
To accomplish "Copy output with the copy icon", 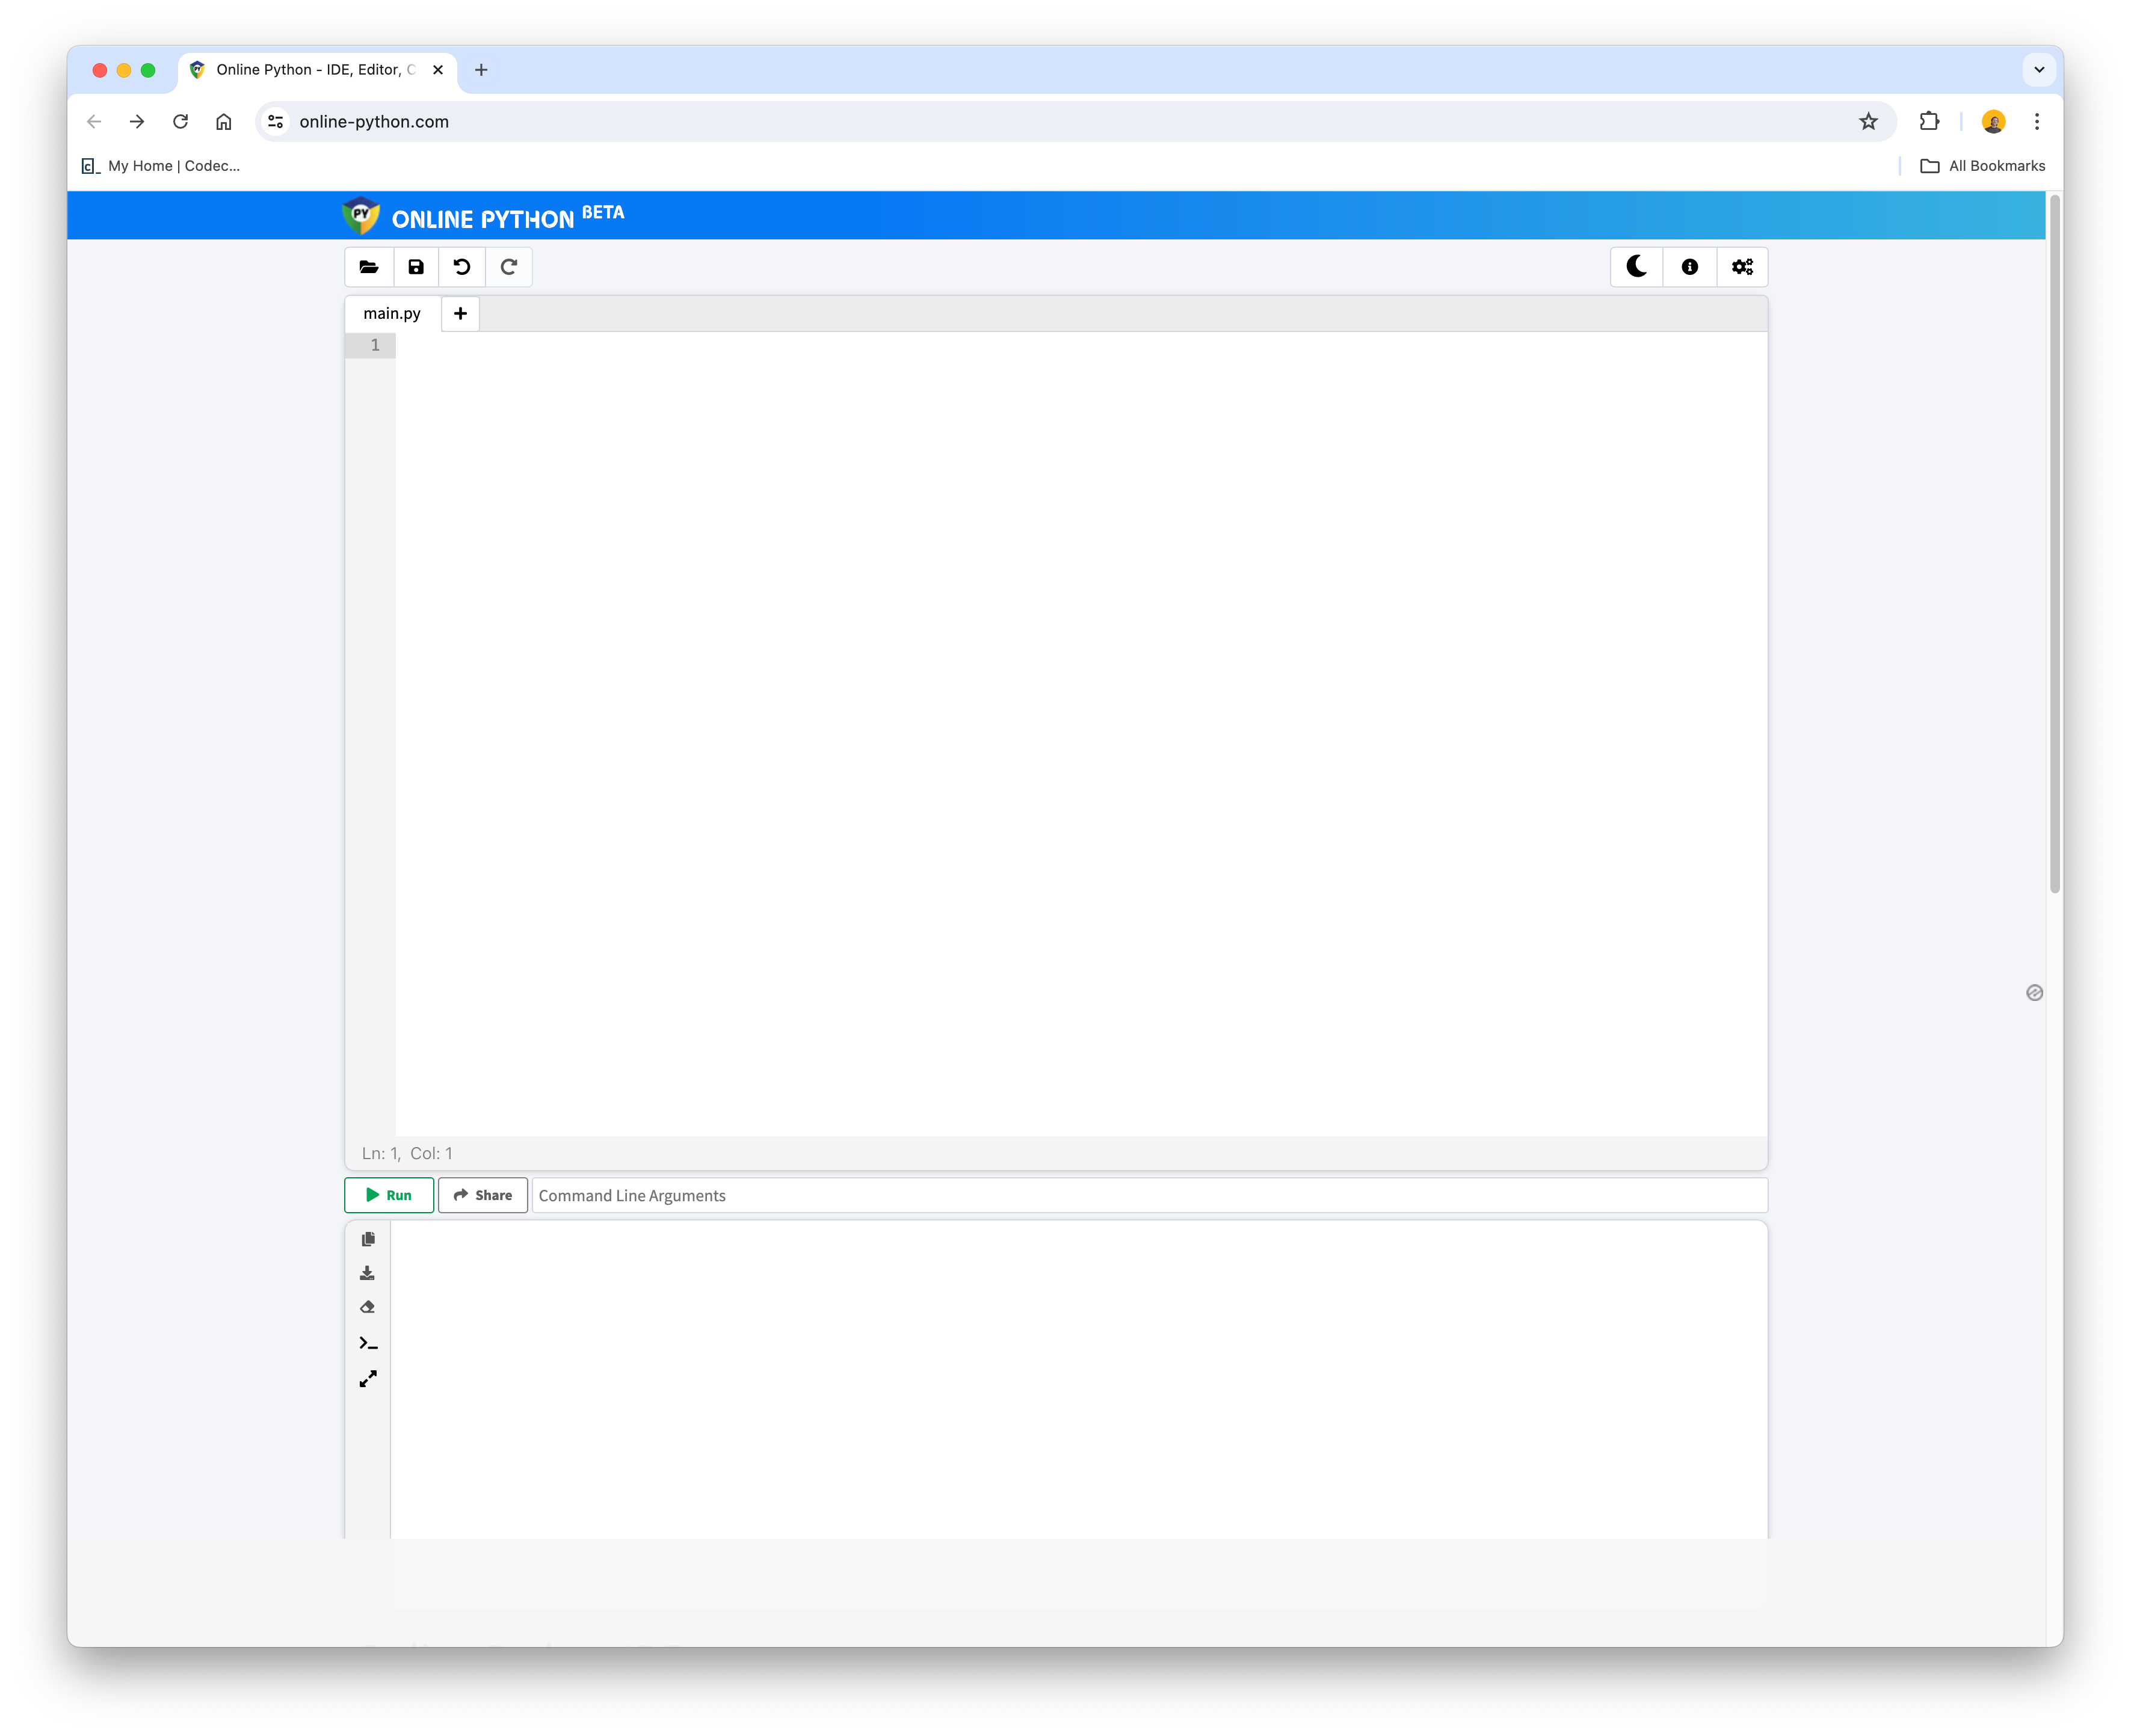I will click(368, 1239).
